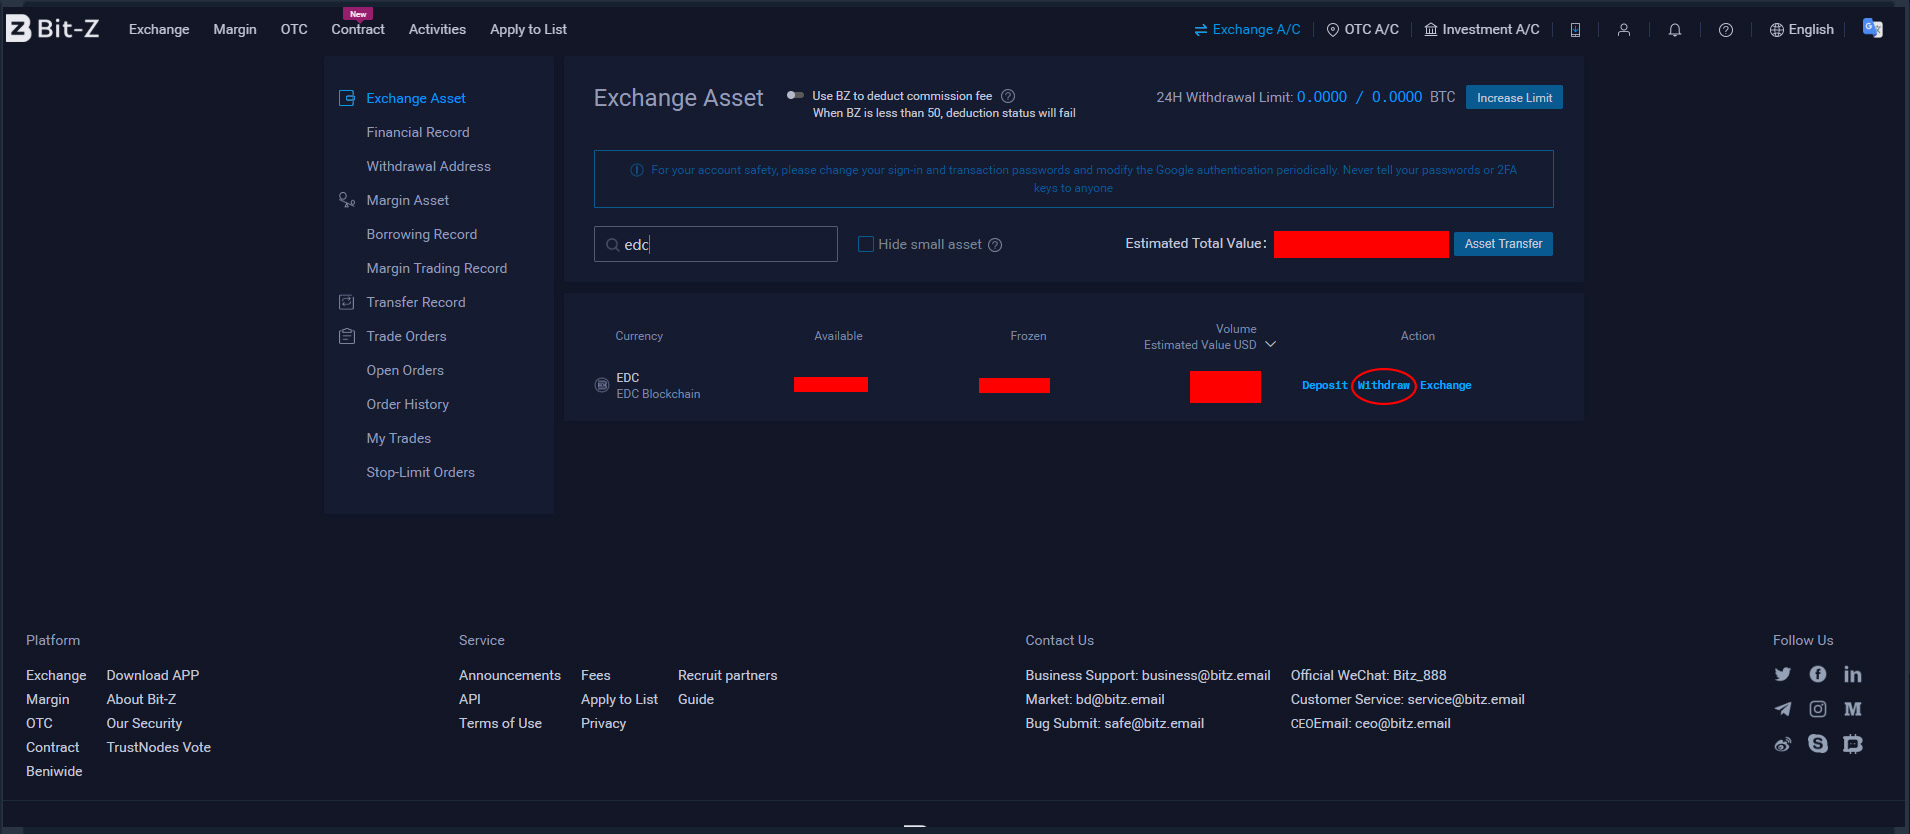Open the help question mark icon in header
1910x834 pixels.
1726,30
